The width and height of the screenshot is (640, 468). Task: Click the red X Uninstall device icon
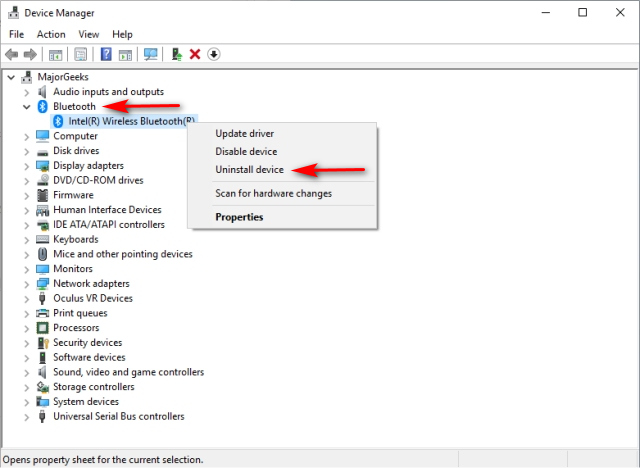click(195, 54)
